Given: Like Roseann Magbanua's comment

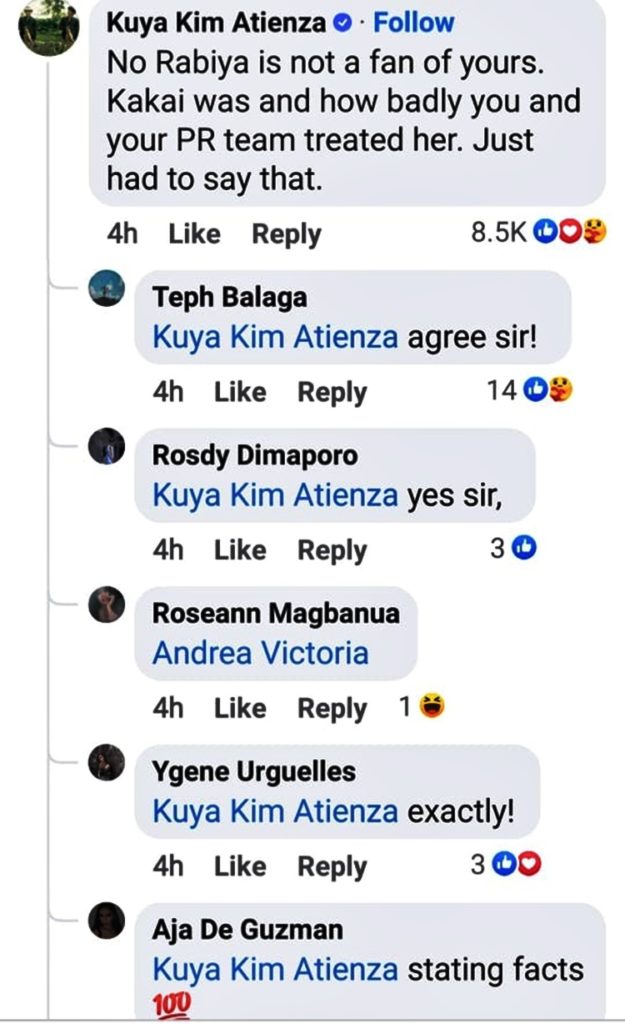Looking at the screenshot, I should coord(240,708).
